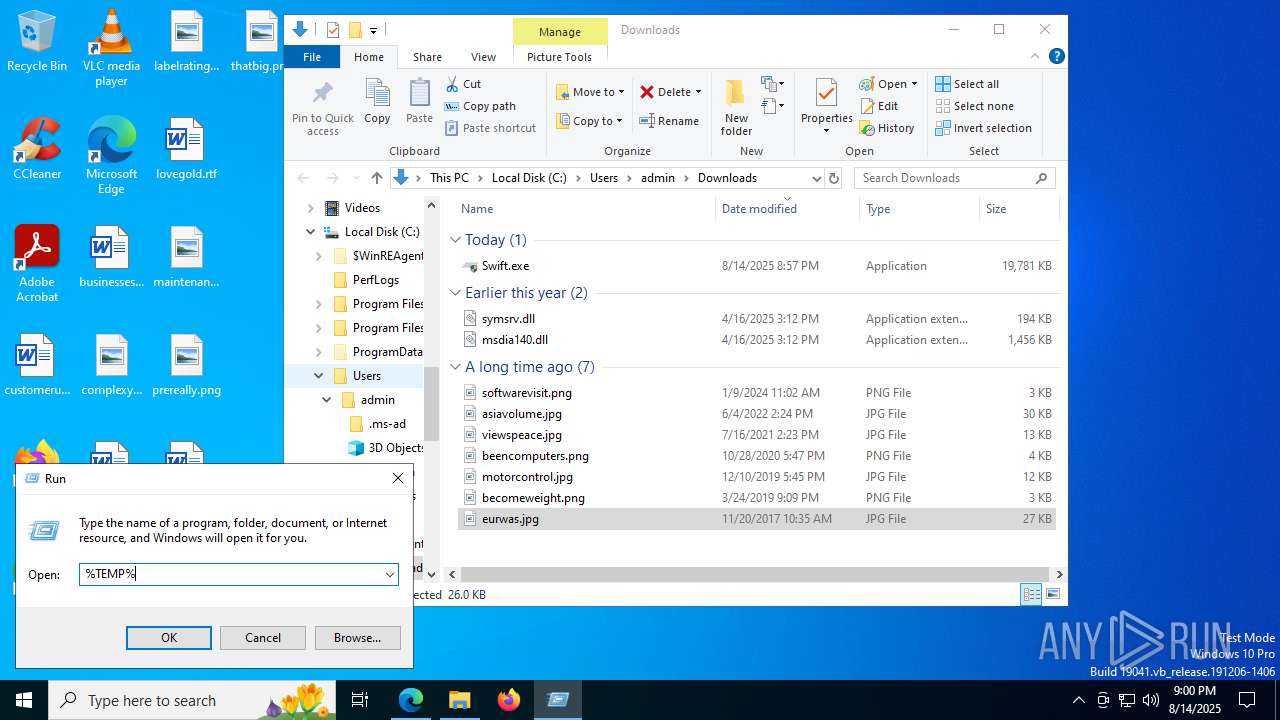The width and height of the screenshot is (1280, 720).
Task: Click the Windows Start button
Action: (24, 700)
